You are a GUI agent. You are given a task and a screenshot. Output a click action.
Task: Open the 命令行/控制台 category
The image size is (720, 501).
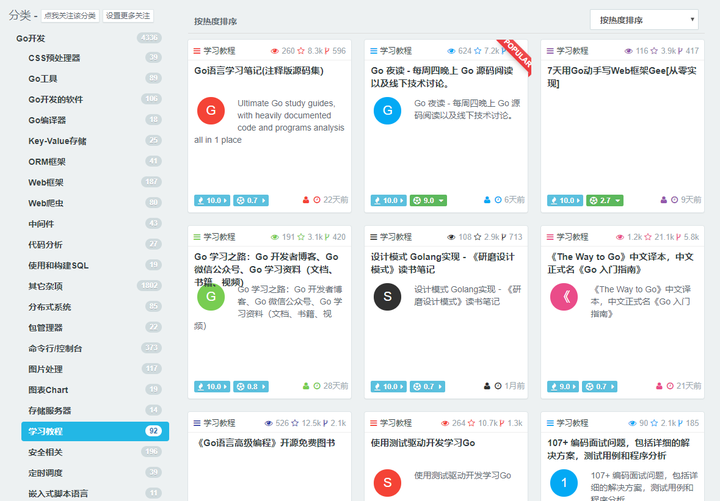click(x=55, y=348)
